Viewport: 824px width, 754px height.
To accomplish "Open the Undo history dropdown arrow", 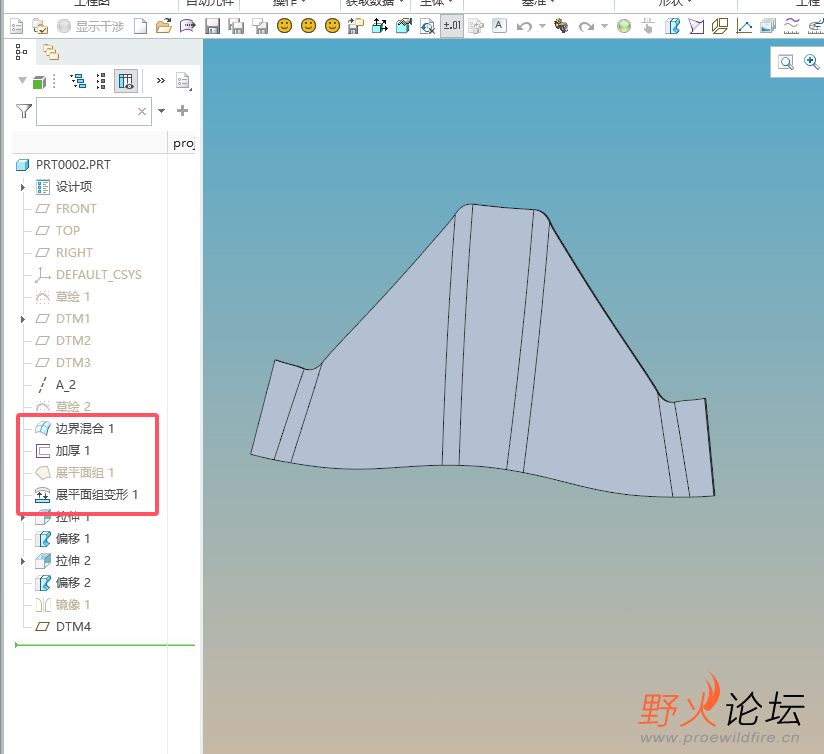I will tap(542, 26).
